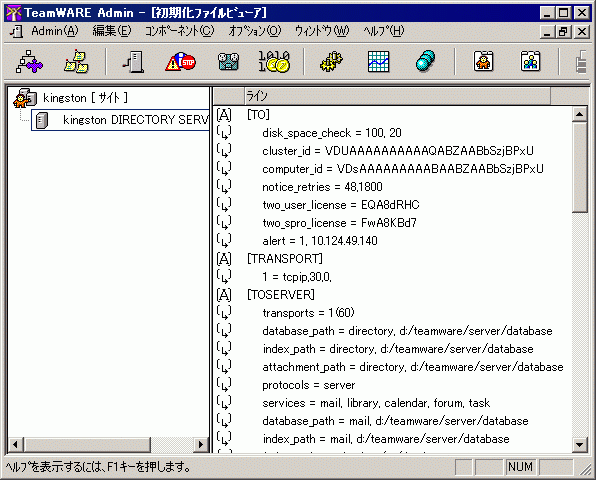Click arrow marker beside protocols = server
The image size is (596, 480).
coord(224,385)
